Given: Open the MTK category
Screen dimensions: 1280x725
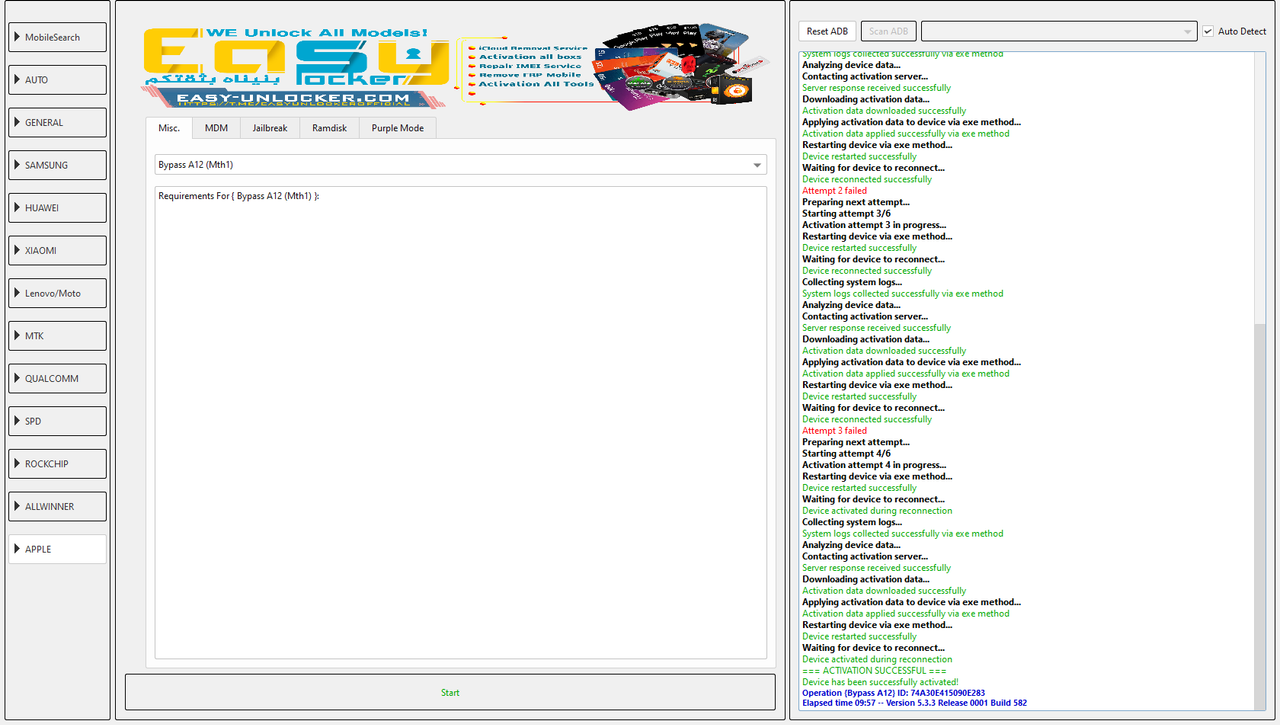Looking at the screenshot, I should (58, 336).
